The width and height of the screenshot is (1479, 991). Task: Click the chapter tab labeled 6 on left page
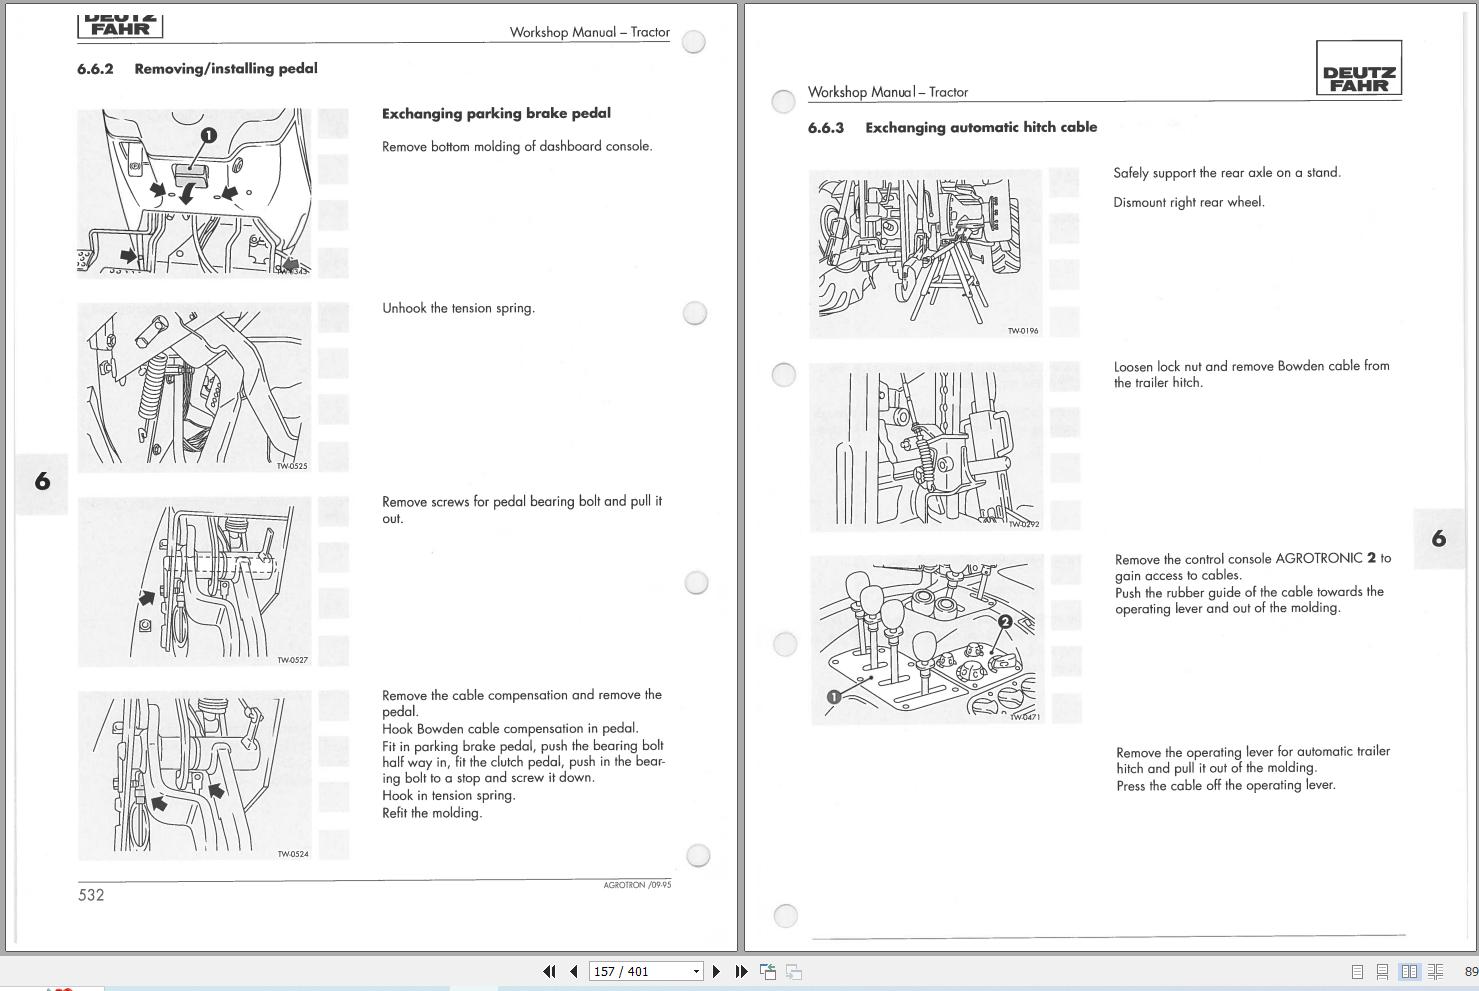coord(41,483)
